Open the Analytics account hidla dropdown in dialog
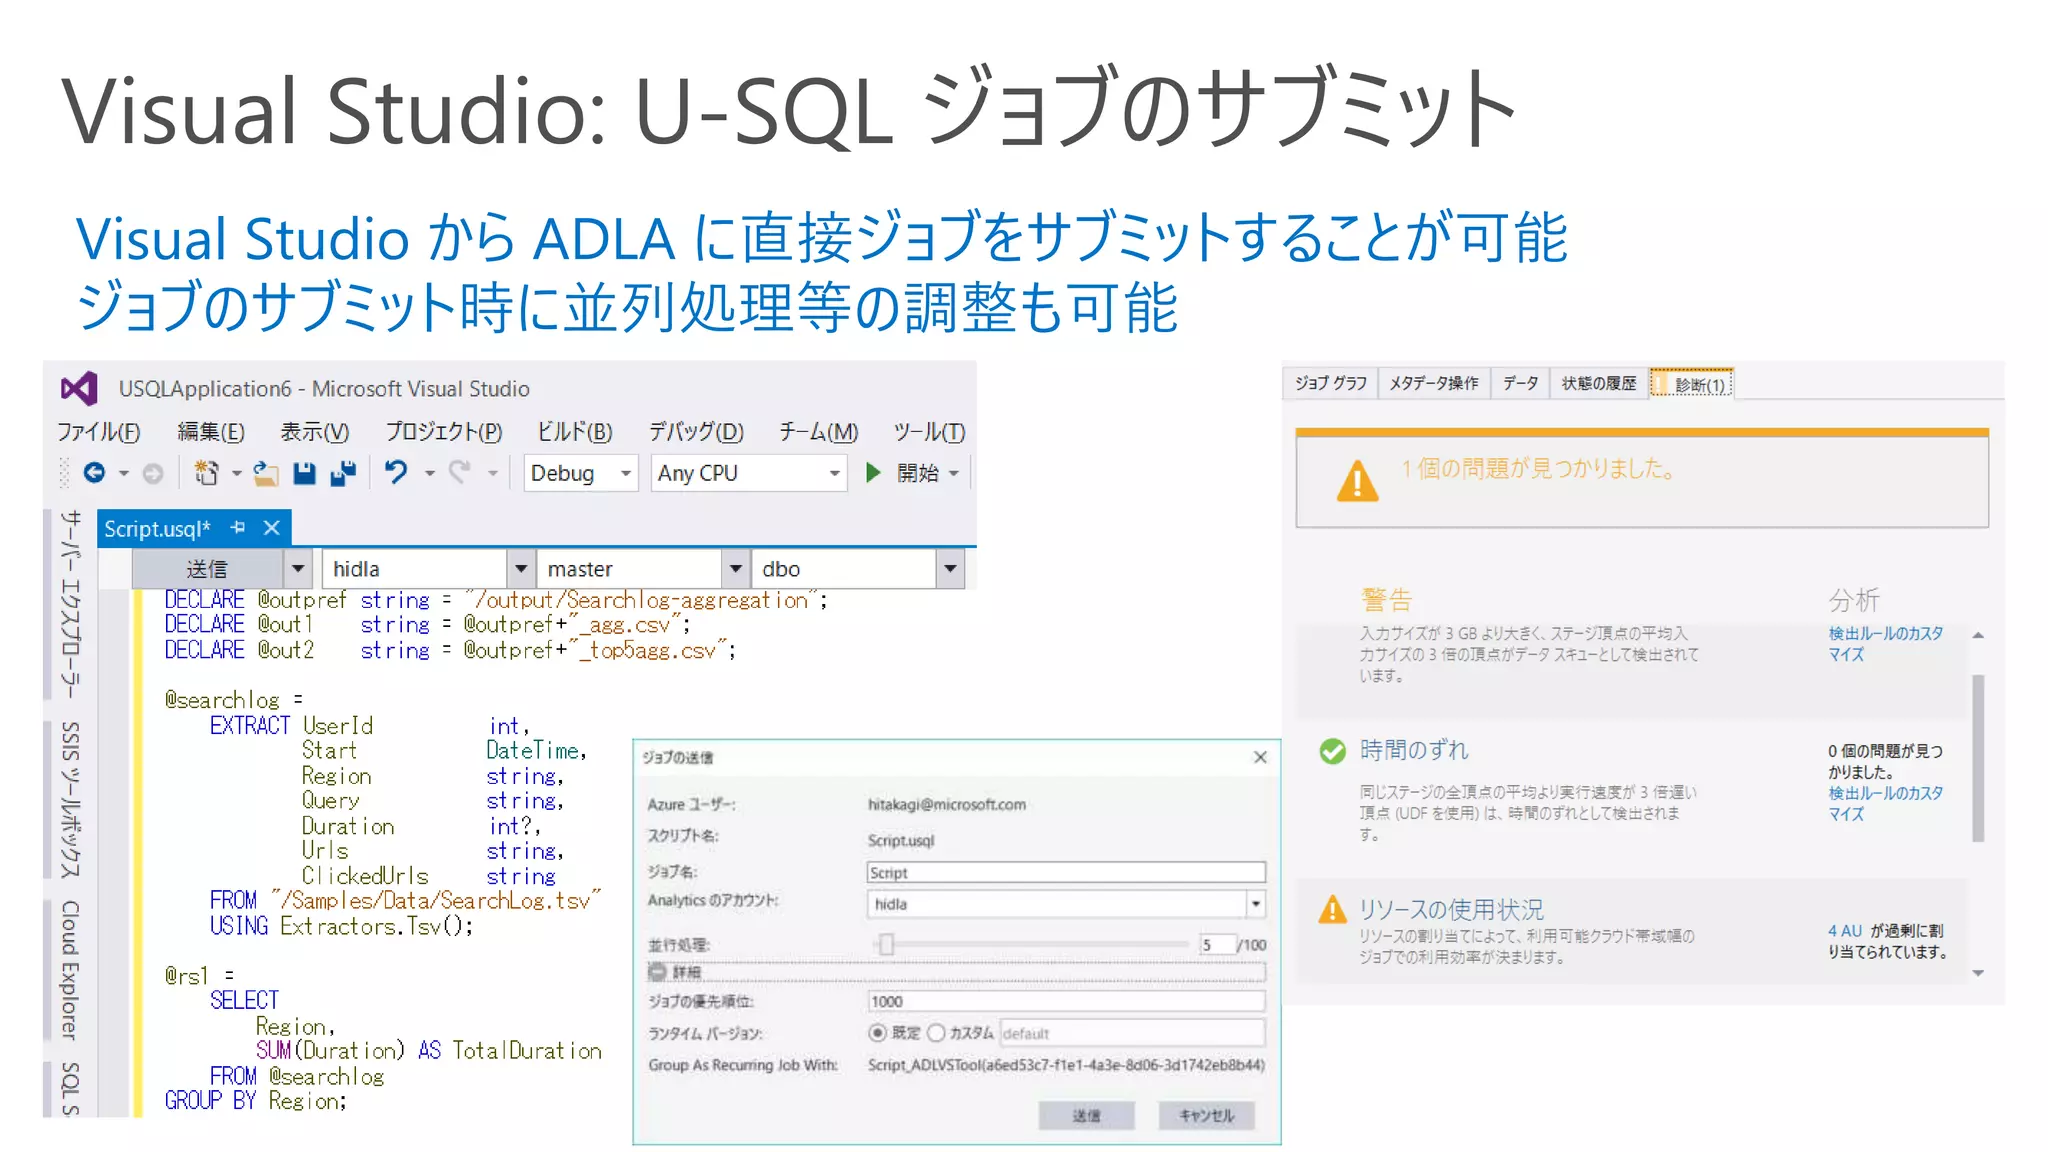The image size is (2048, 1152). click(x=1255, y=904)
